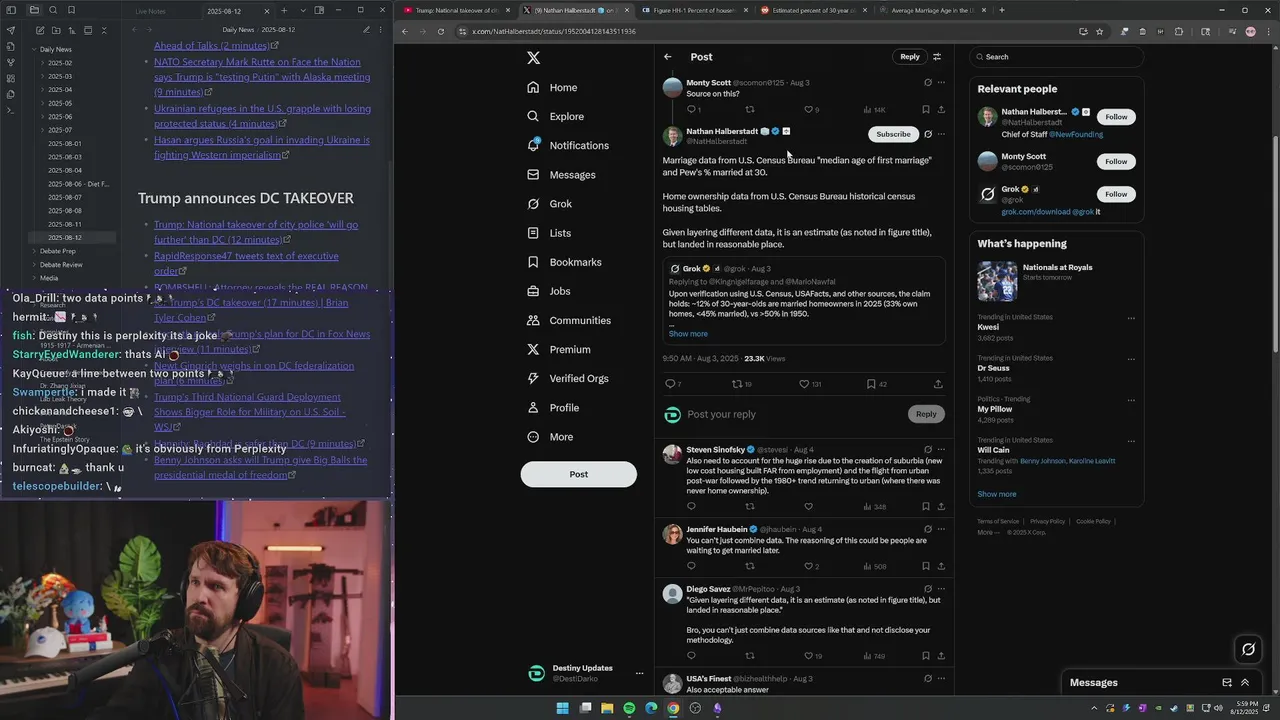The width and height of the screenshot is (1280, 720).
Task: Open more options on Nathan Halberstadt's post
Action: [x=941, y=134]
